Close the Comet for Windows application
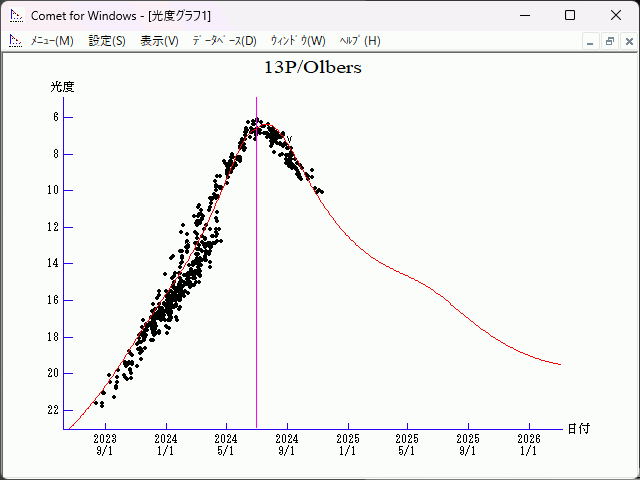This screenshot has width=640, height=480. pos(615,15)
